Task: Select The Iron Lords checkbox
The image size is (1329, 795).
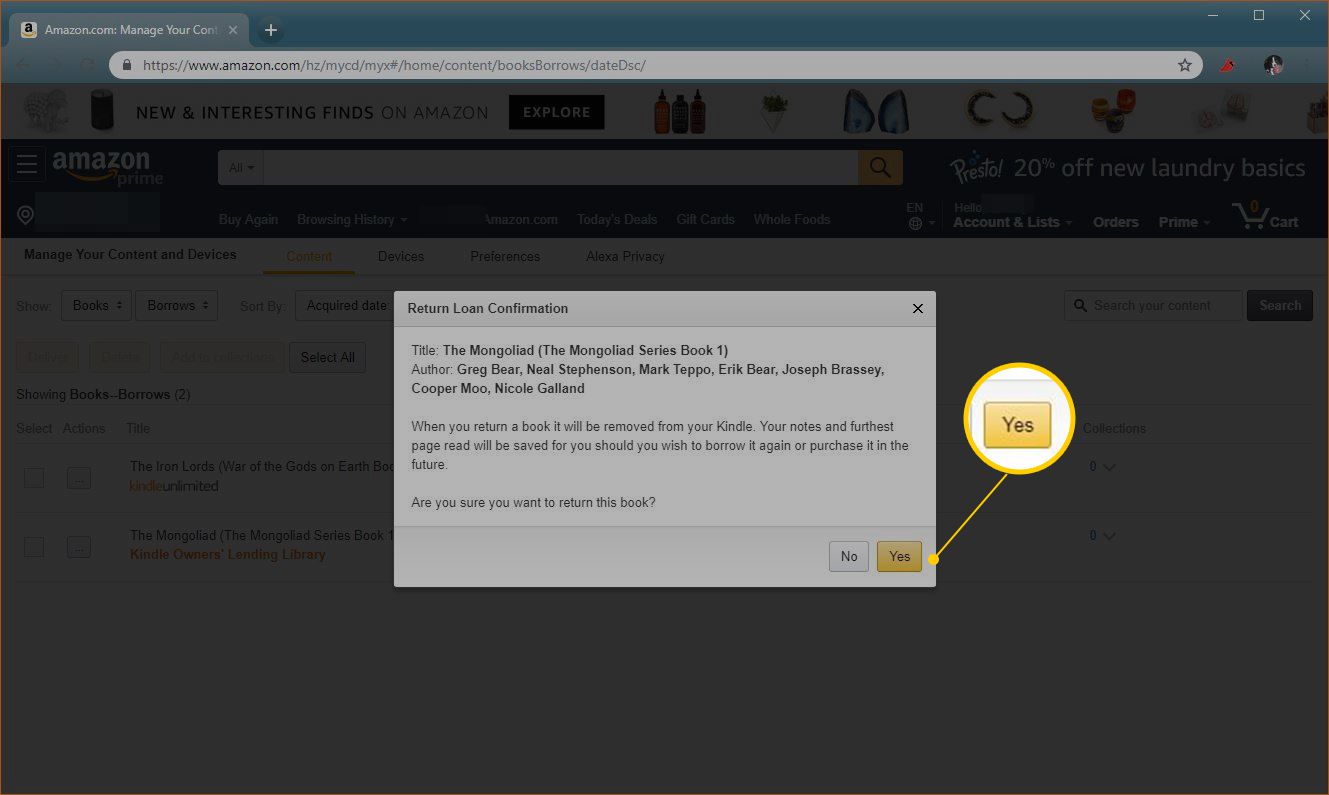Action: coord(34,478)
